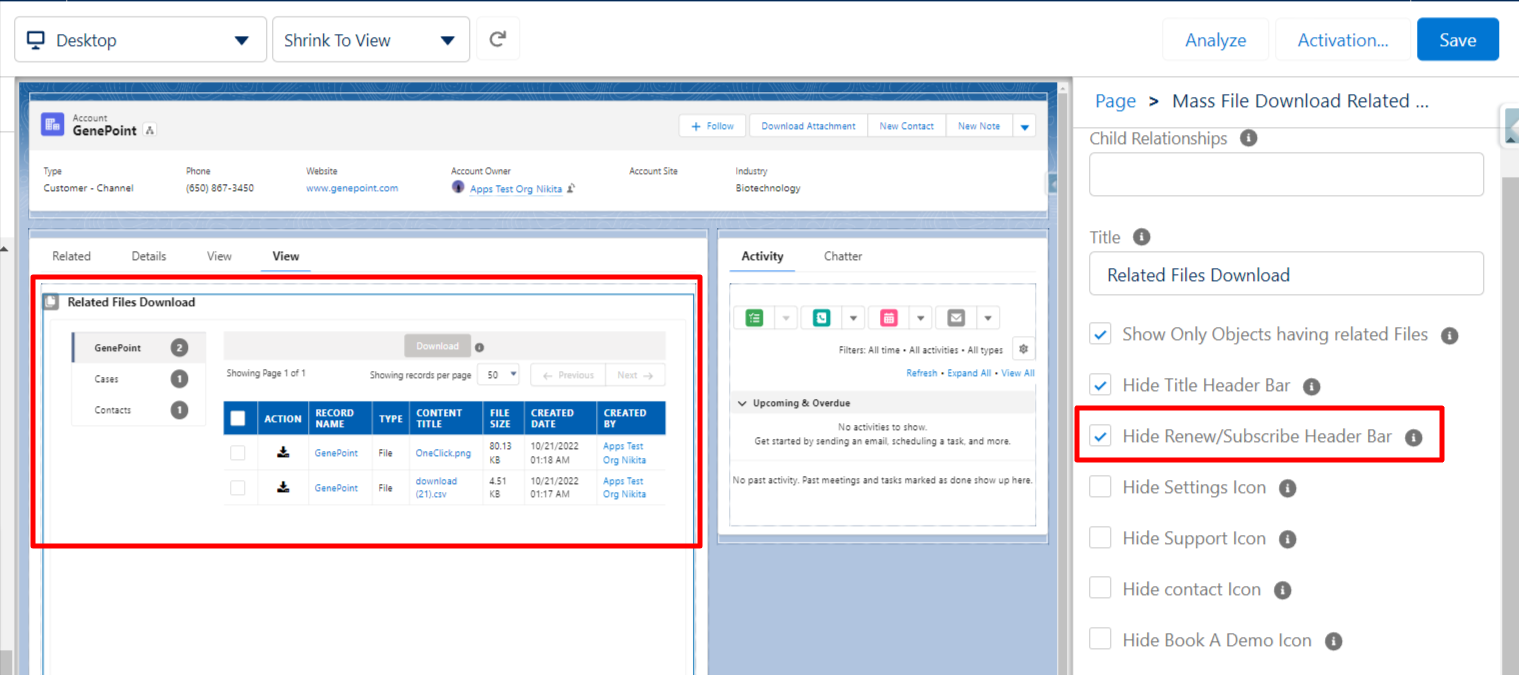
Task: Switch to the Details tab
Action: point(149,256)
